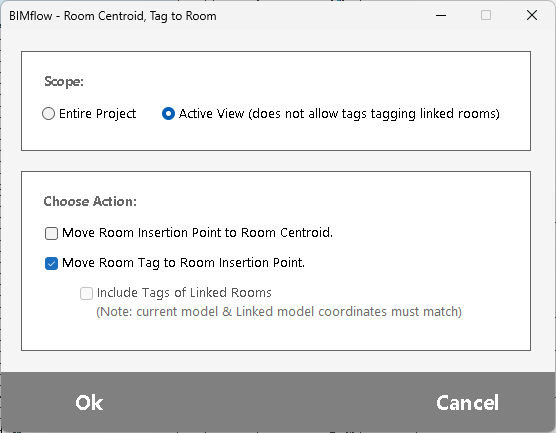
Task: Confirm the dialog with Ok
Action: coord(89,403)
